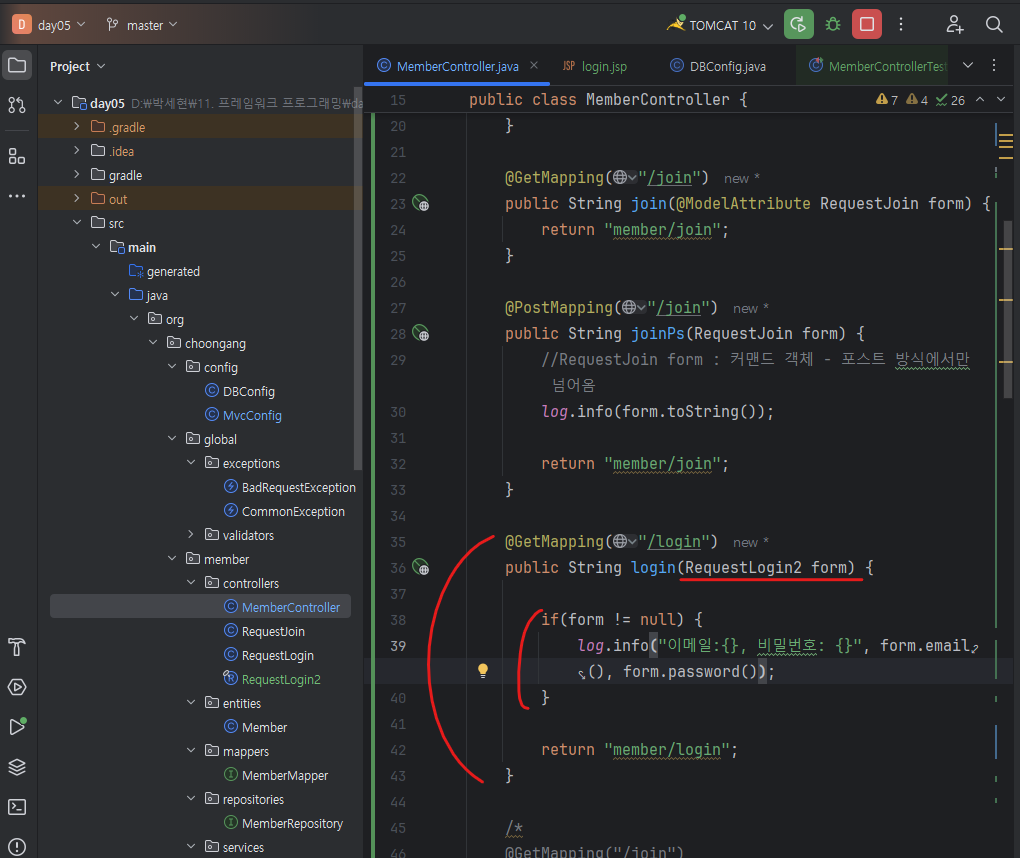Expand the .idea folder
The width and height of the screenshot is (1020, 858).
click(77, 150)
